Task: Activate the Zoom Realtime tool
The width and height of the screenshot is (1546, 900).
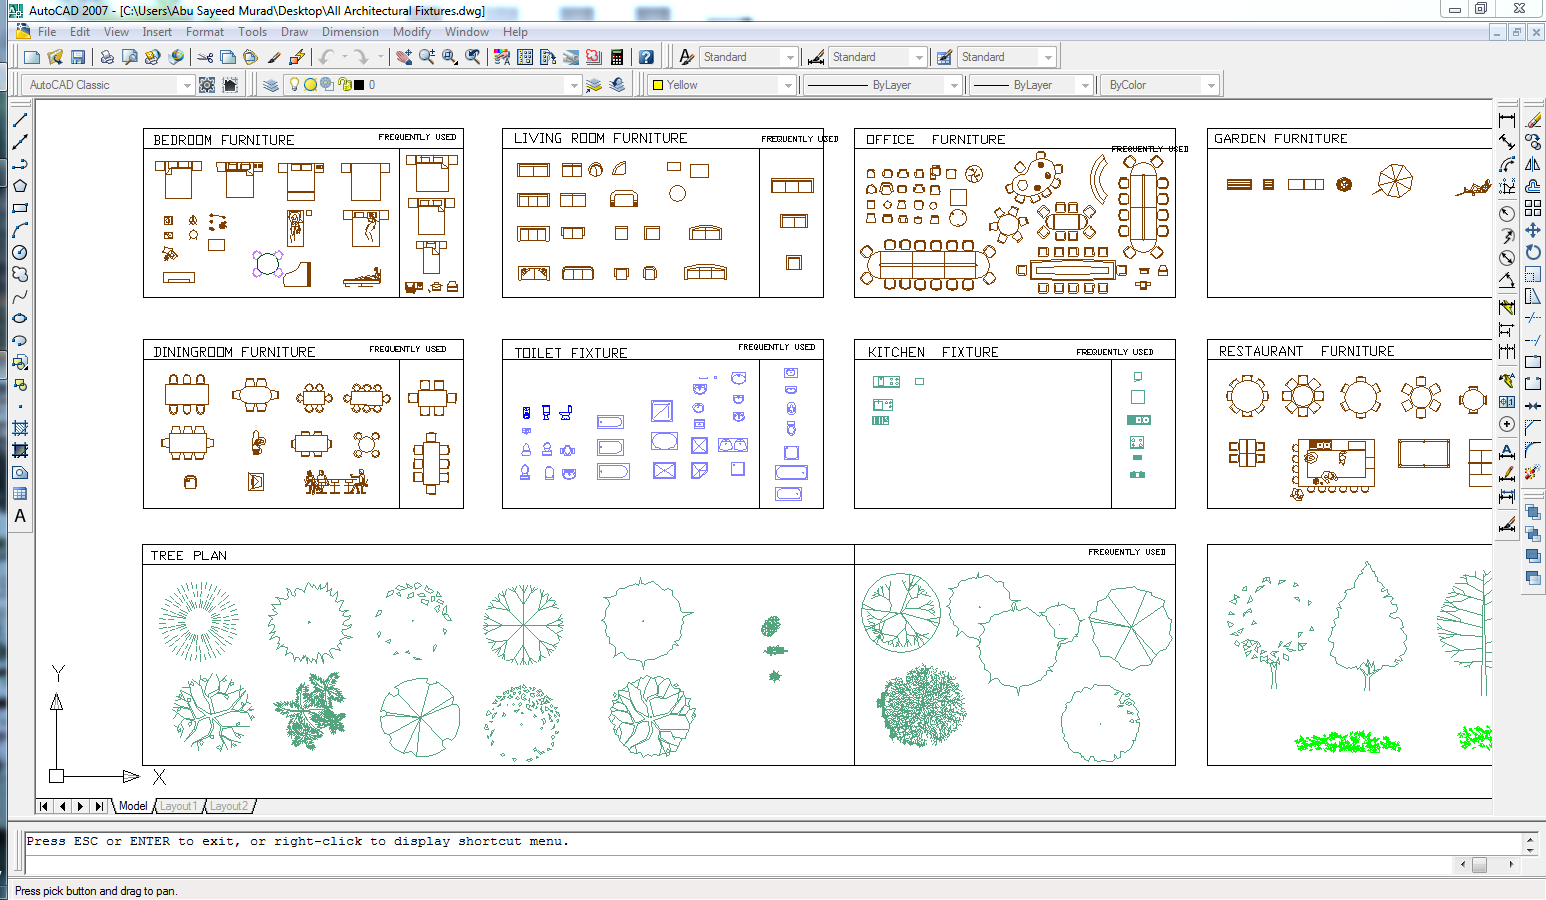Action: point(427,57)
